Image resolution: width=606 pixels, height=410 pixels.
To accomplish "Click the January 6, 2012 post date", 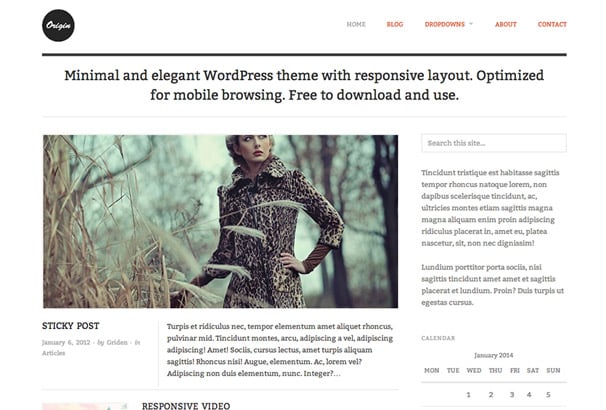I will pyautogui.click(x=66, y=342).
